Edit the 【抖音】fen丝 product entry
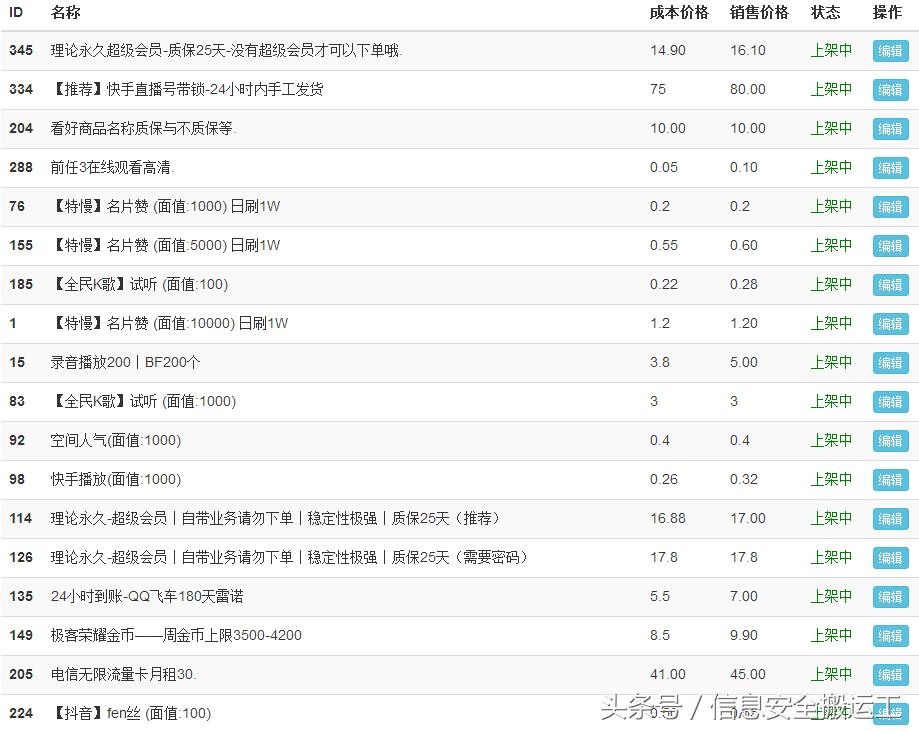Viewport: 919px width, 731px height. [889, 713]
